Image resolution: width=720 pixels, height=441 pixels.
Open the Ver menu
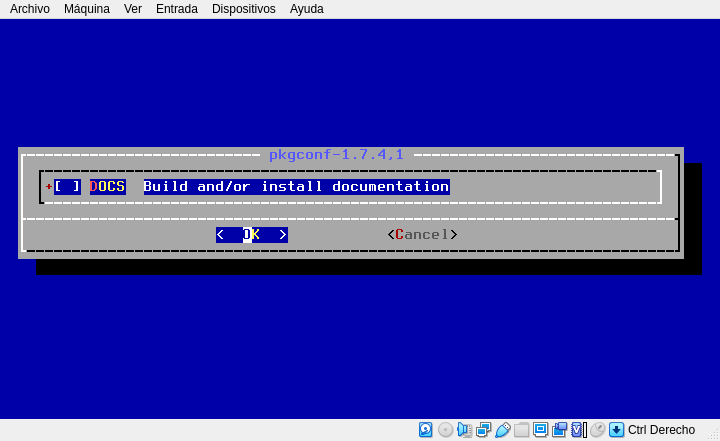[x=133, y=9]
